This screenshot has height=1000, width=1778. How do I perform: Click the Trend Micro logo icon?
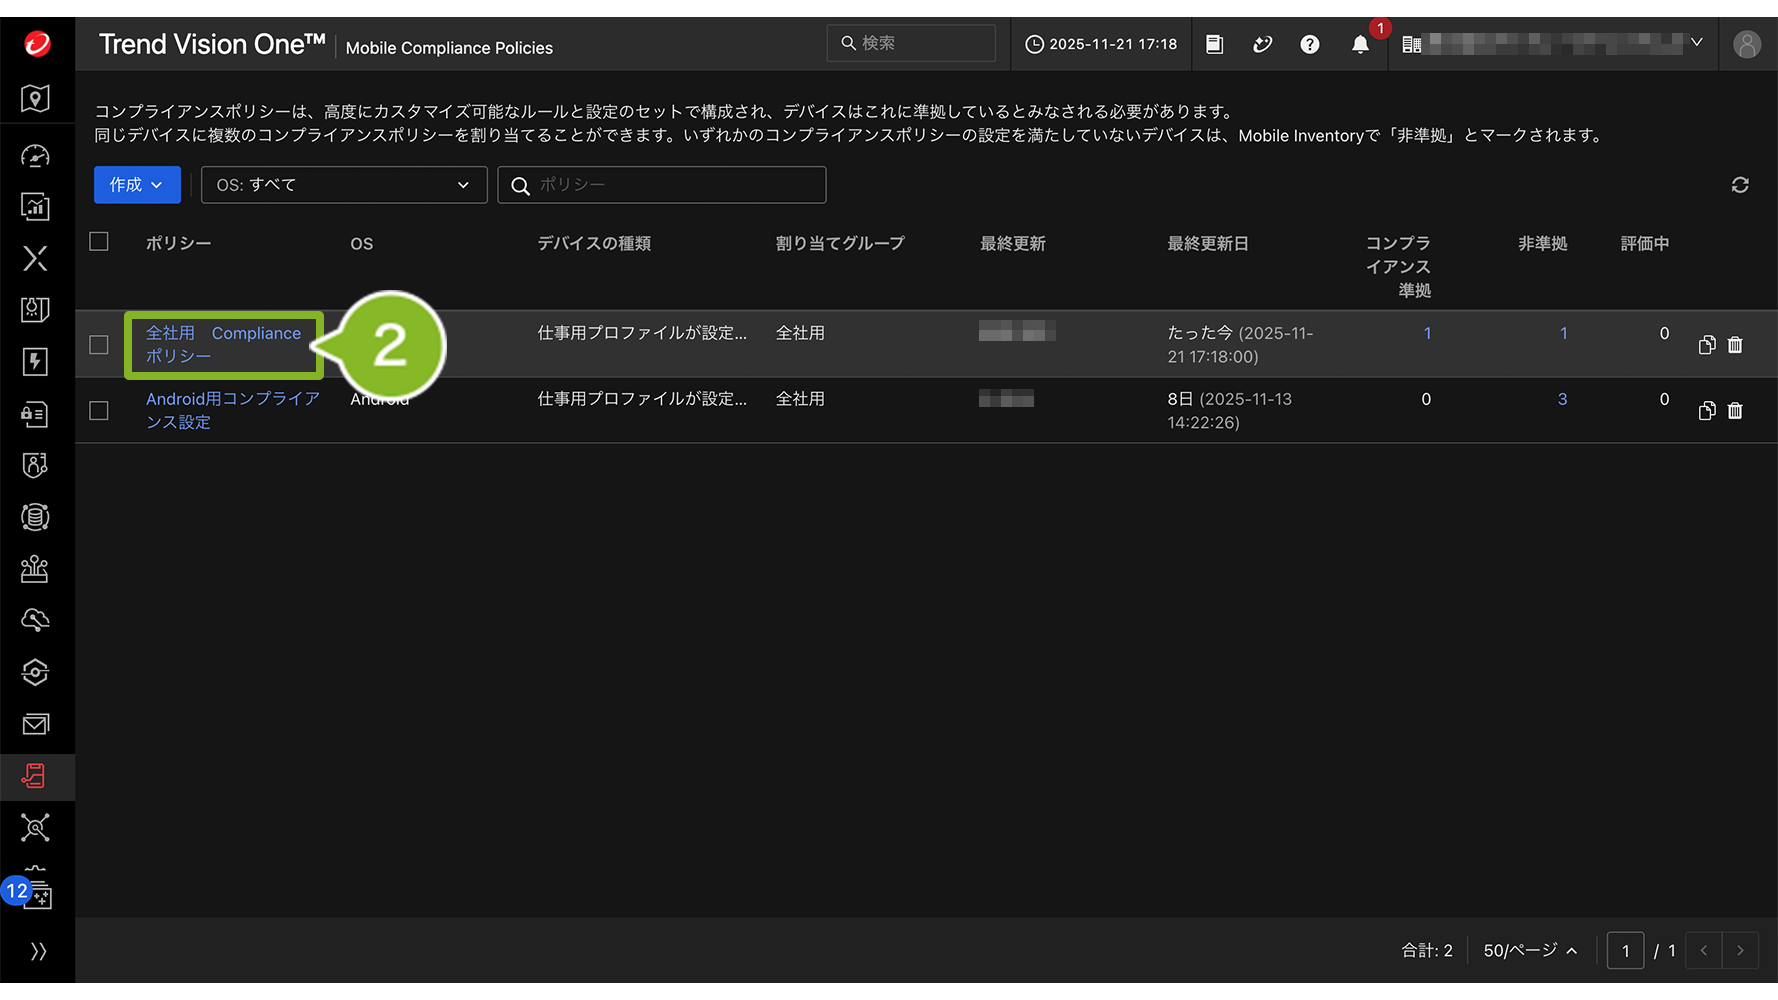click(x=37, y=44)
